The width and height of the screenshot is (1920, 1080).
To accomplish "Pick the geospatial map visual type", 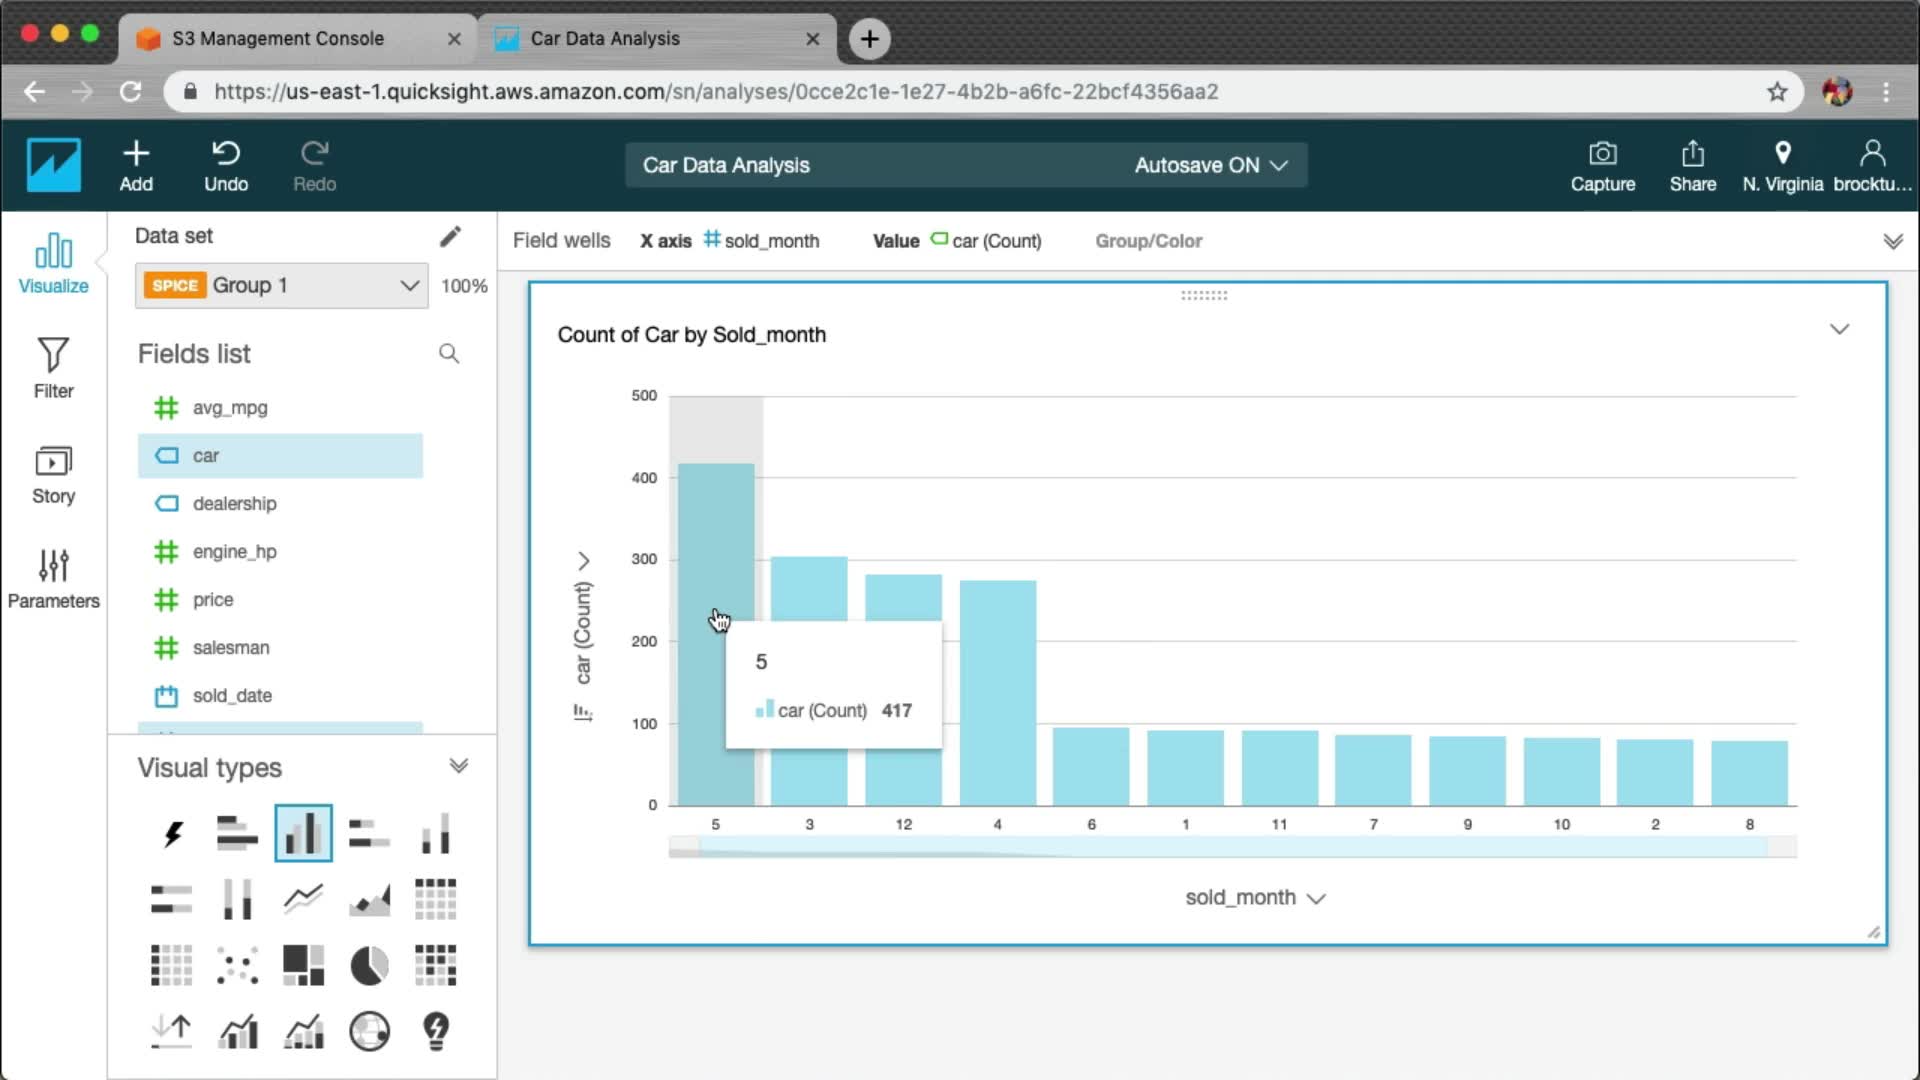I will [x=369, y=1031].
